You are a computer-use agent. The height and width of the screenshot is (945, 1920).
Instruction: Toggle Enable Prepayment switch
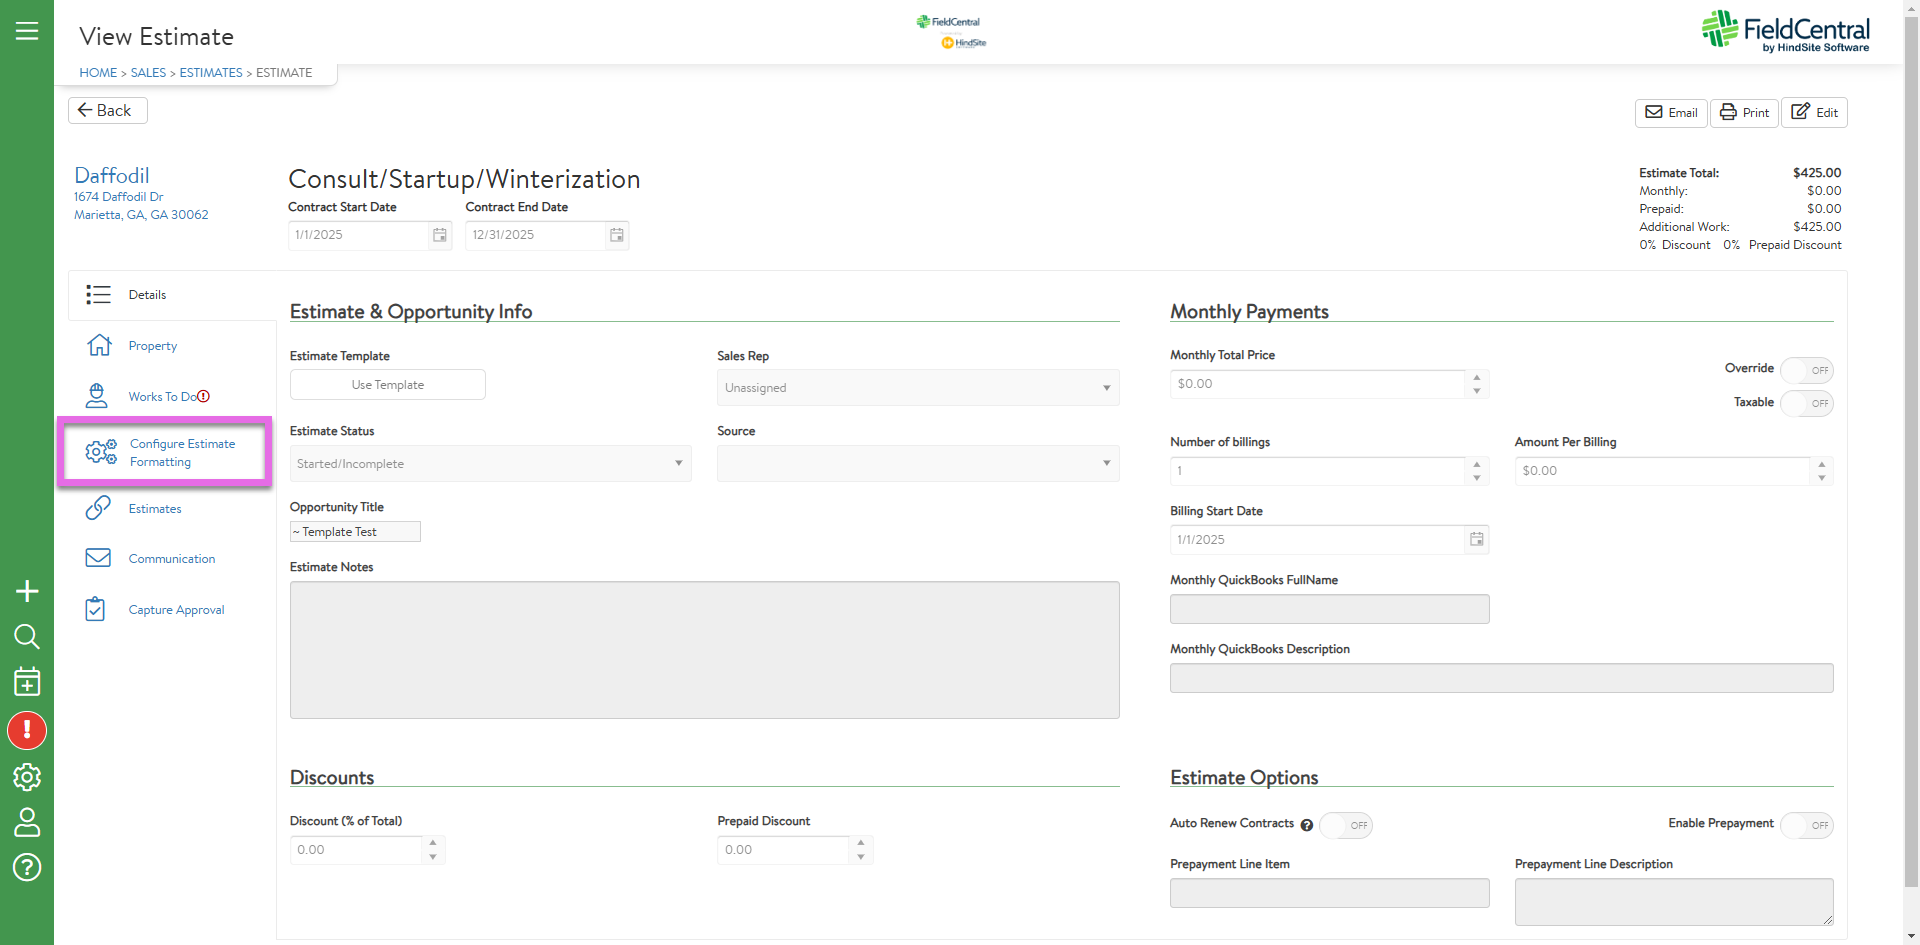tap(1807, 825)
